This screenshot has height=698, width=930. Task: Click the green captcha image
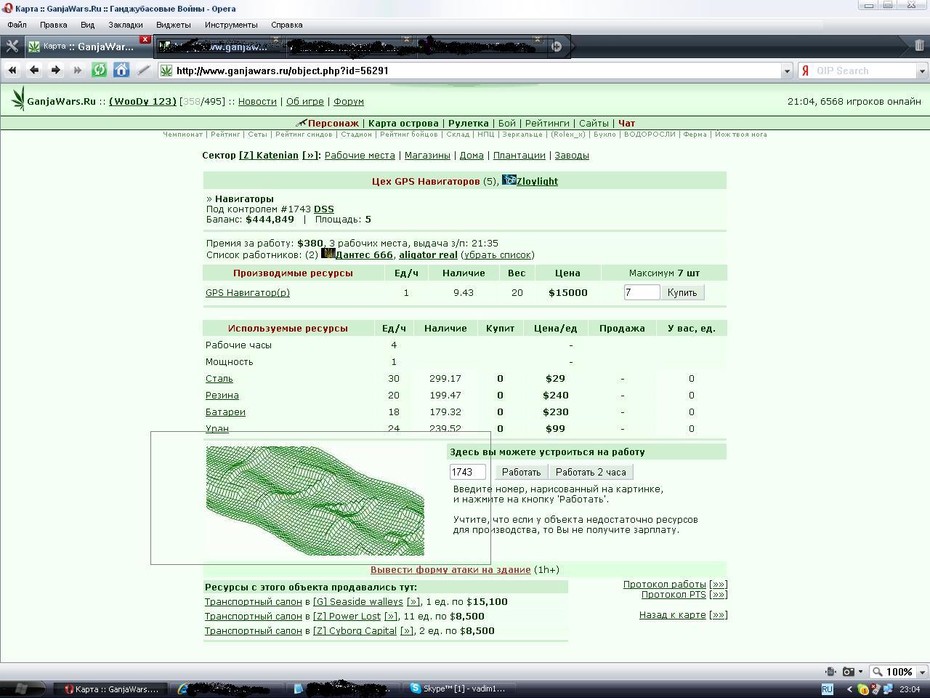coord(315,501)
